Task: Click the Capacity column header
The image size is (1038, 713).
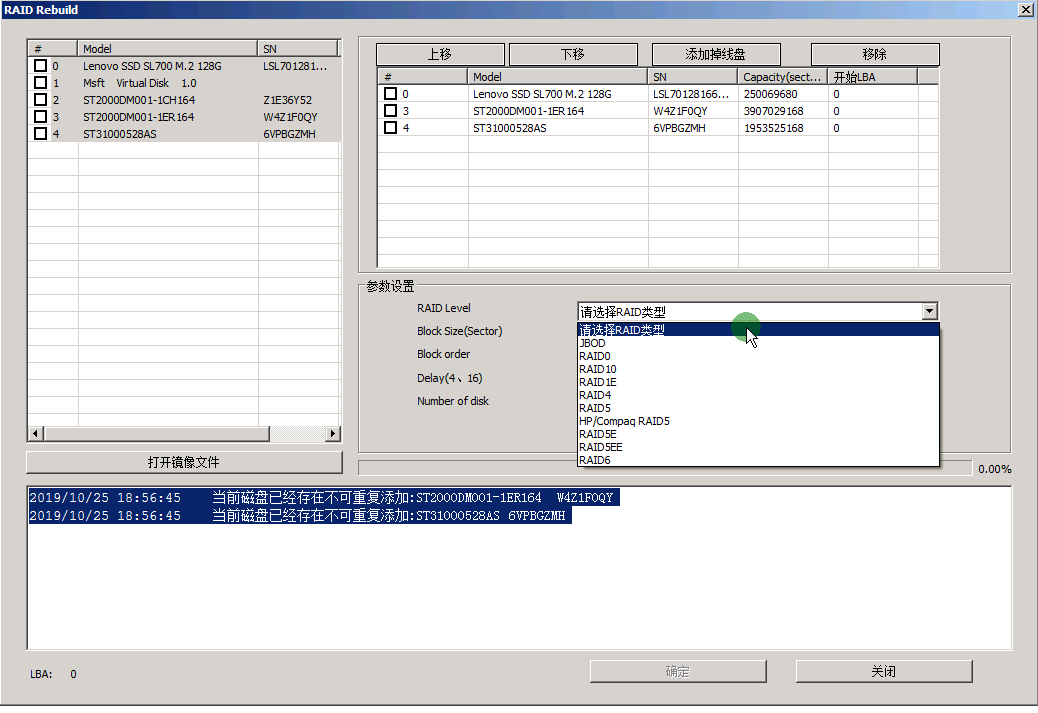Action: [x=782, y=77]
